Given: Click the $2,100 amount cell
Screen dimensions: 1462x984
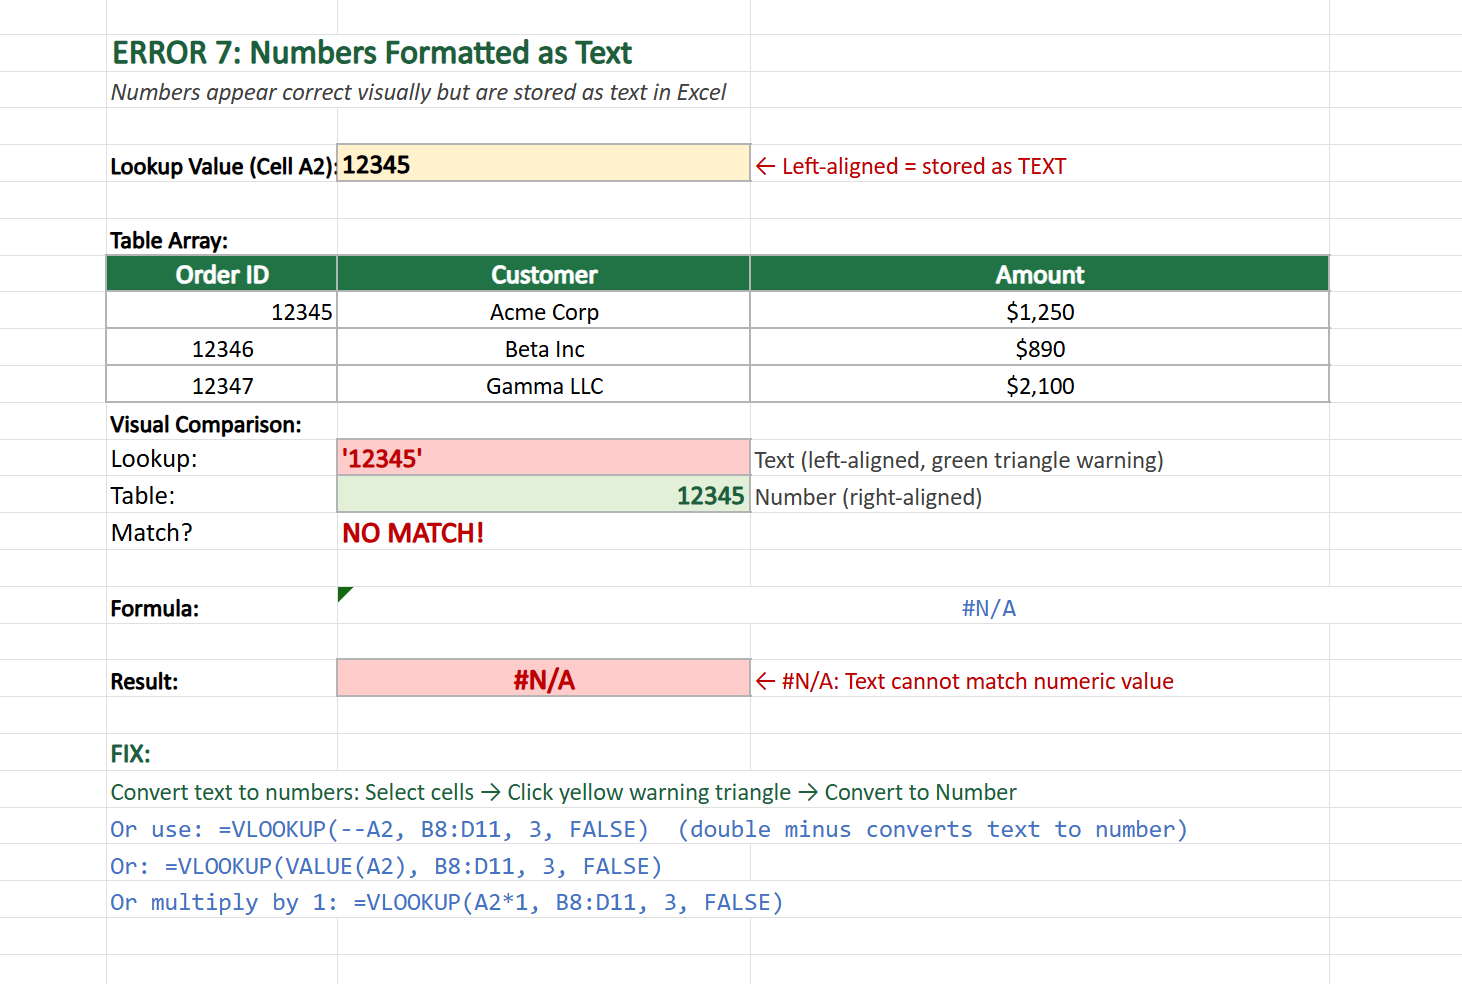Looking at the screenshot, I should (x=1040, y=385).
